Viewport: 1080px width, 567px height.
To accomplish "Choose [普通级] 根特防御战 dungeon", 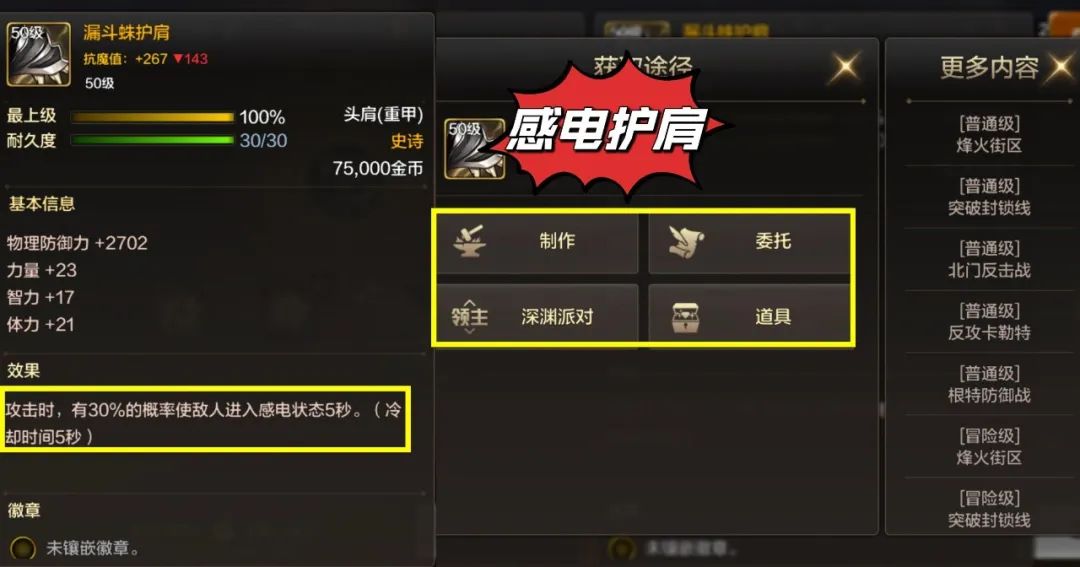I will [x=989, y=384].
